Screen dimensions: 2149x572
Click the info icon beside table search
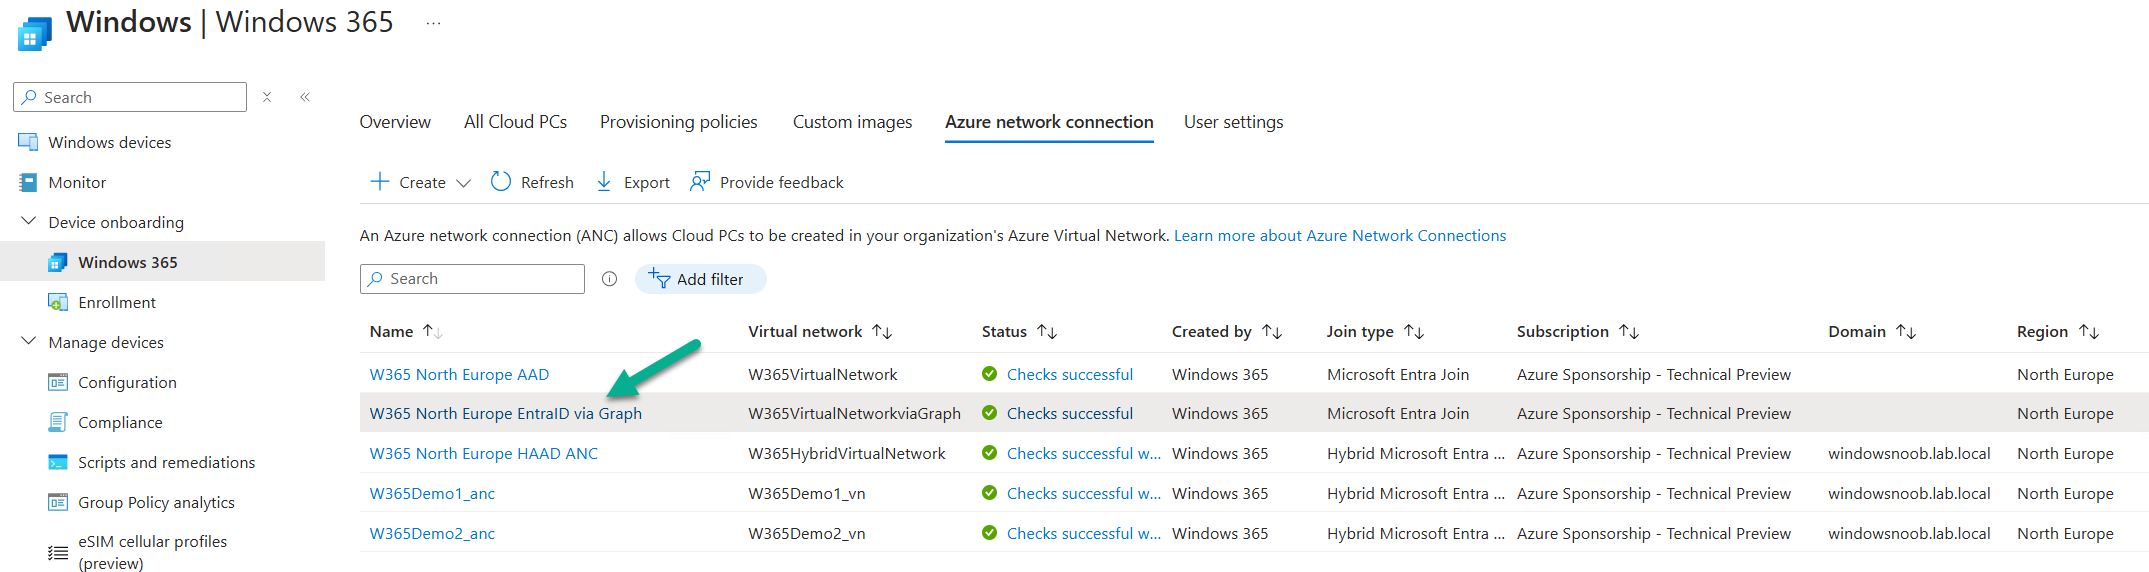609,279
